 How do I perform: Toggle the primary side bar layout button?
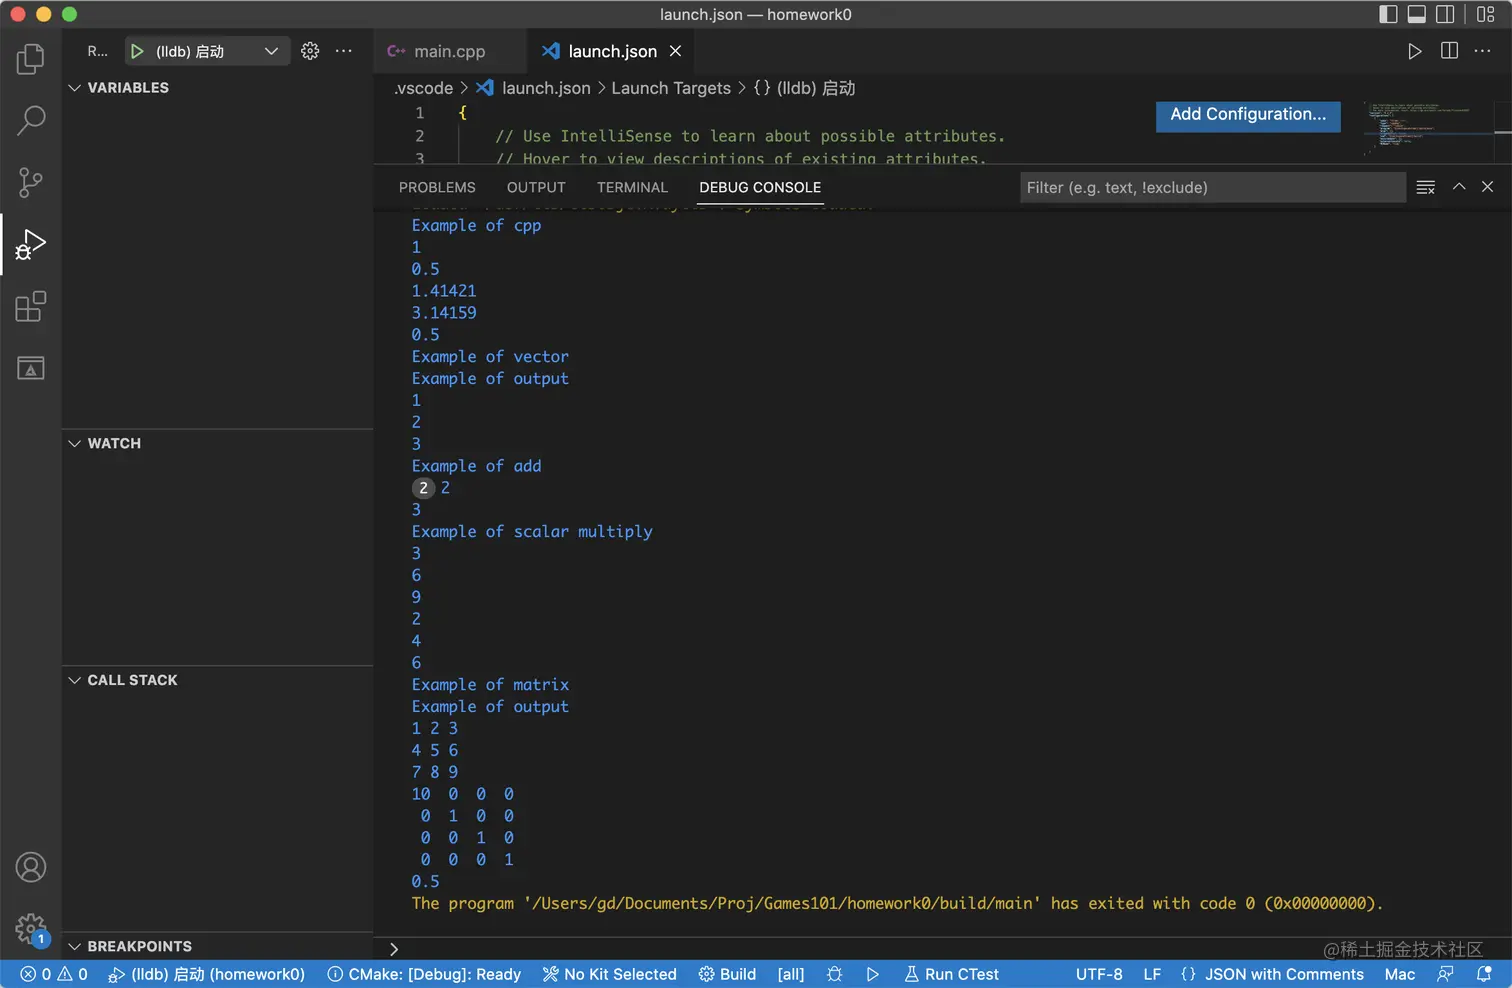[x=1388, y=14]
